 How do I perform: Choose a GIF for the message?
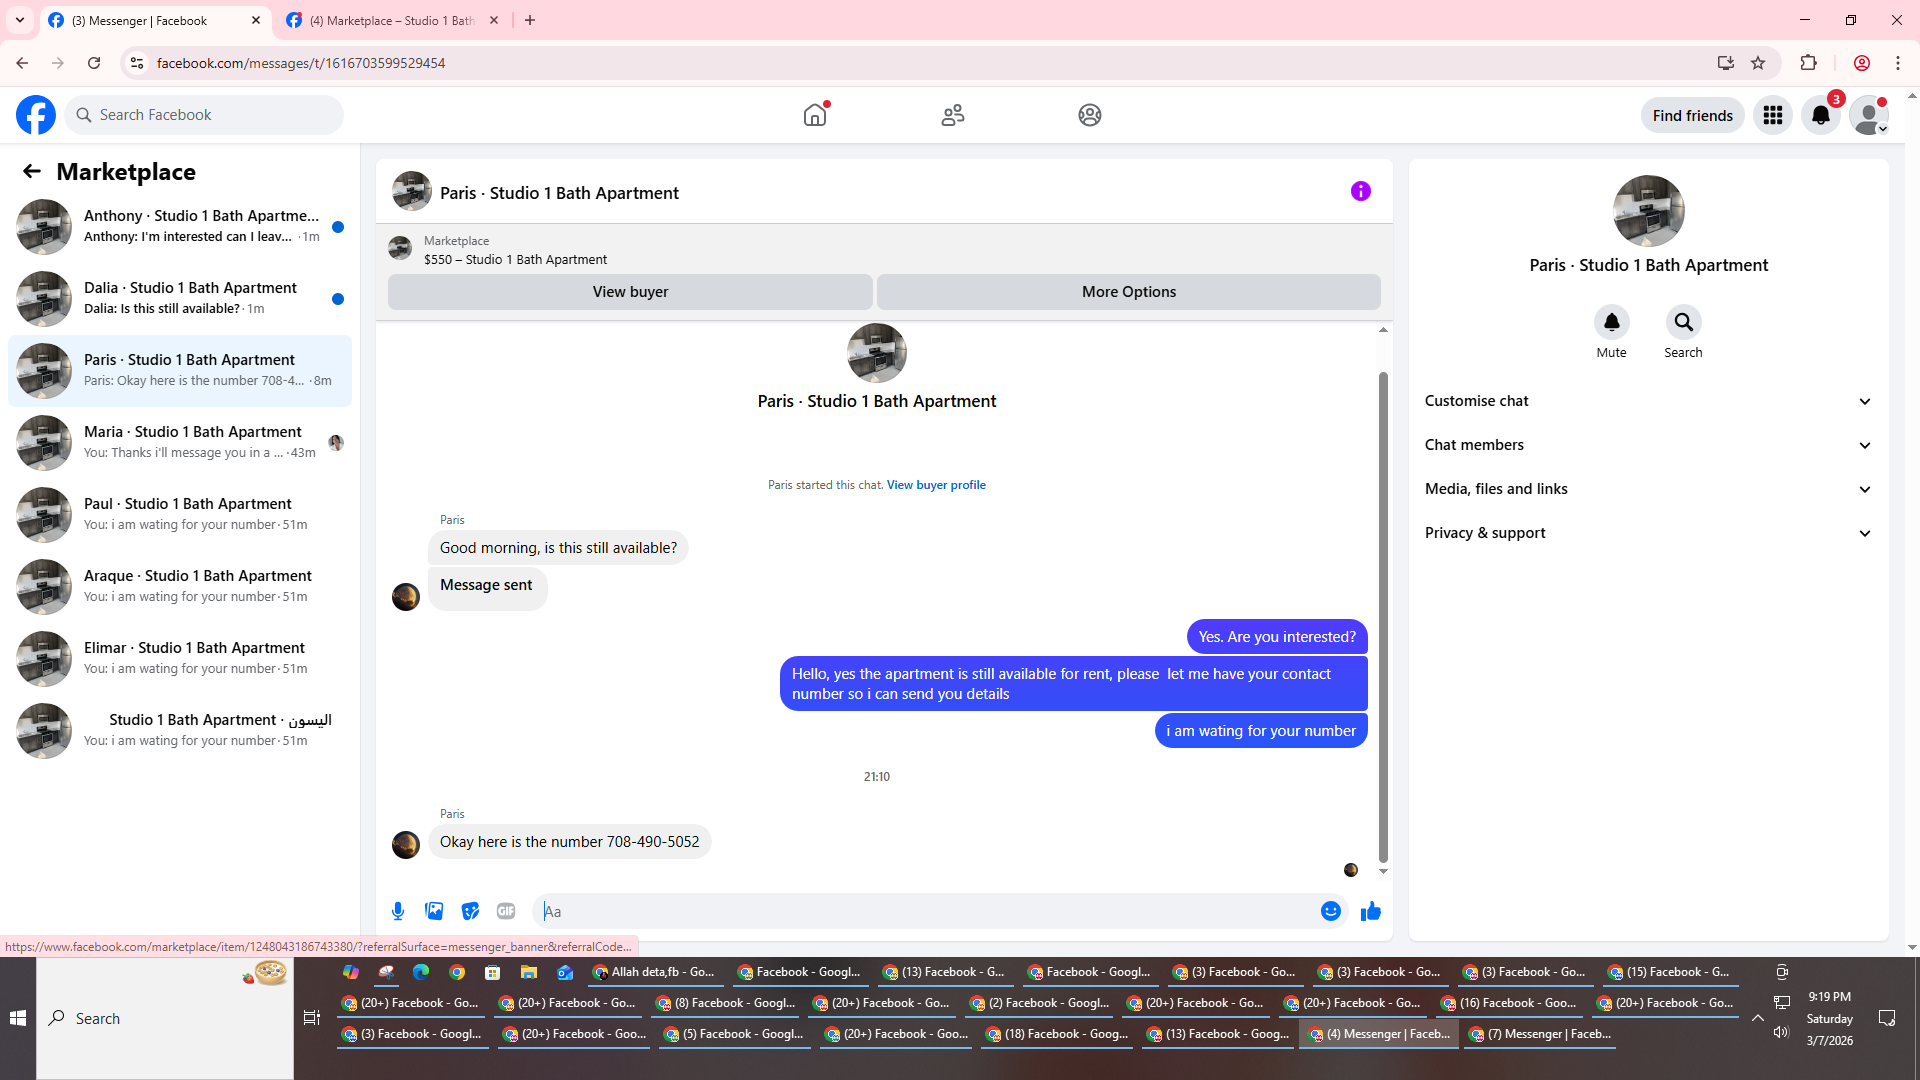(506, 911)
